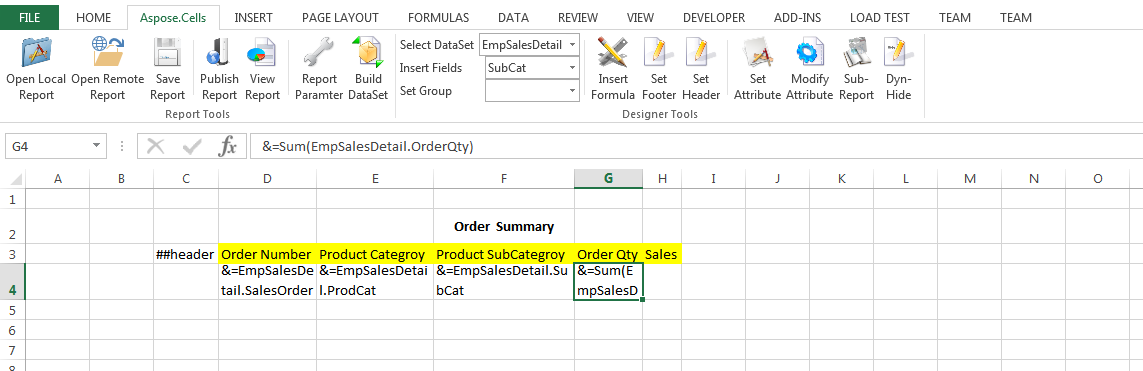The image size is (1143, 371).
Task: Open the Insert Function fx button
Action: tap(228, 147)
